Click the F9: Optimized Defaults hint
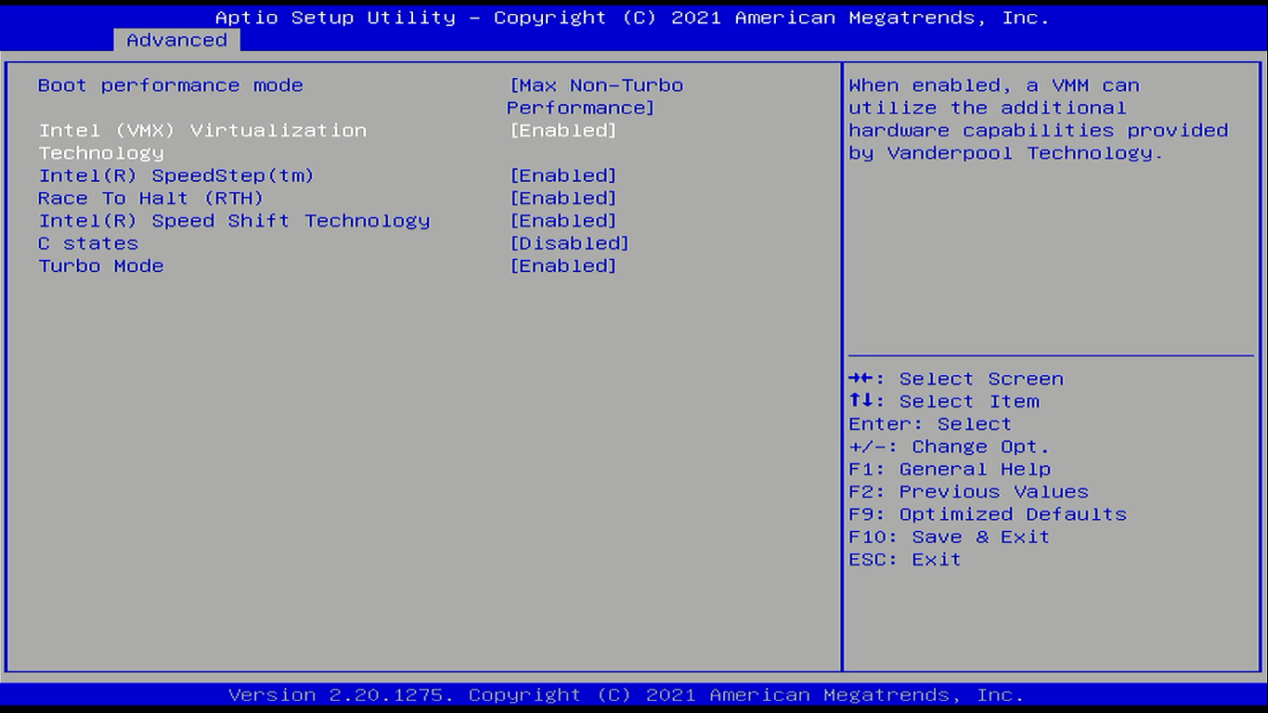 pos(987,515)
